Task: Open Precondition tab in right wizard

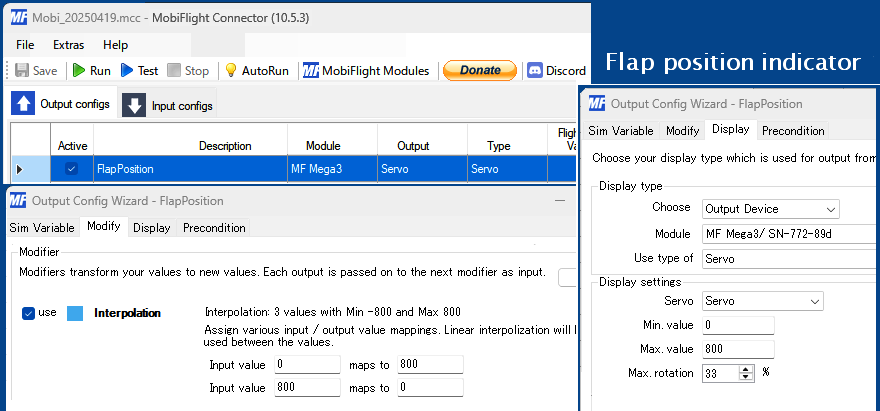Action: point(792,131)
